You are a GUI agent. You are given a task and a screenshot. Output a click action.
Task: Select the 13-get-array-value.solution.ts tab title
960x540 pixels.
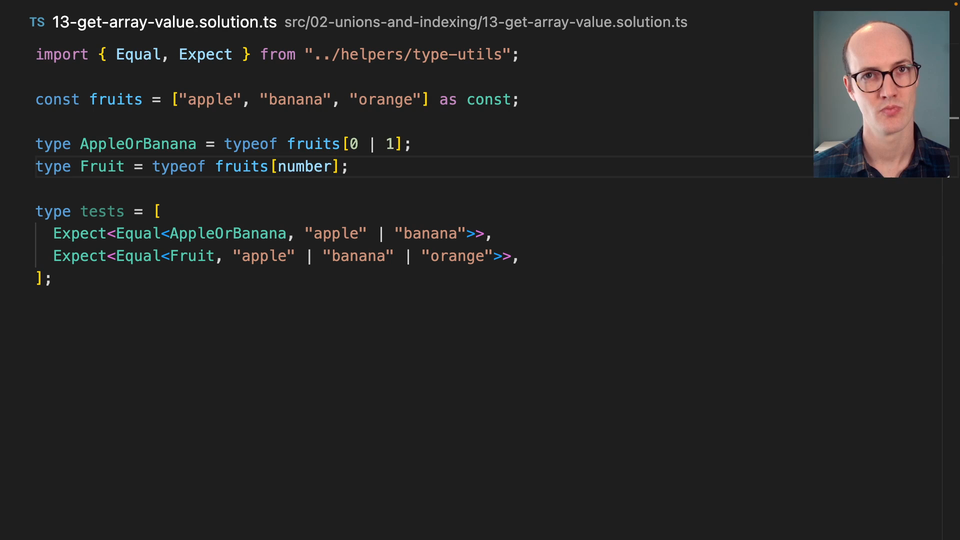click(164, 22)
